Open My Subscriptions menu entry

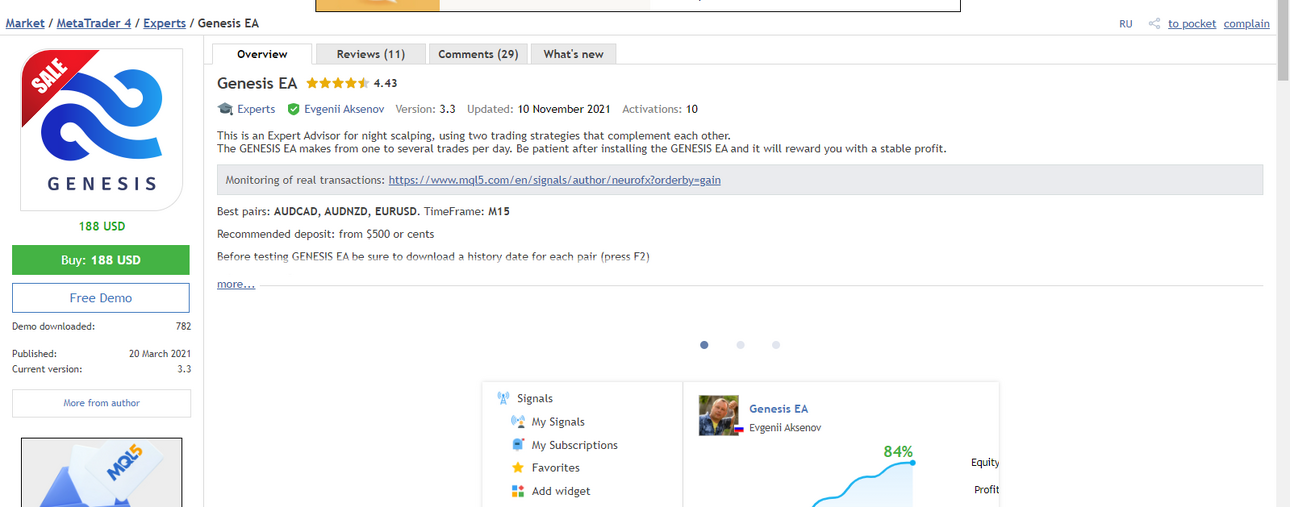click(x=575, y=445)
